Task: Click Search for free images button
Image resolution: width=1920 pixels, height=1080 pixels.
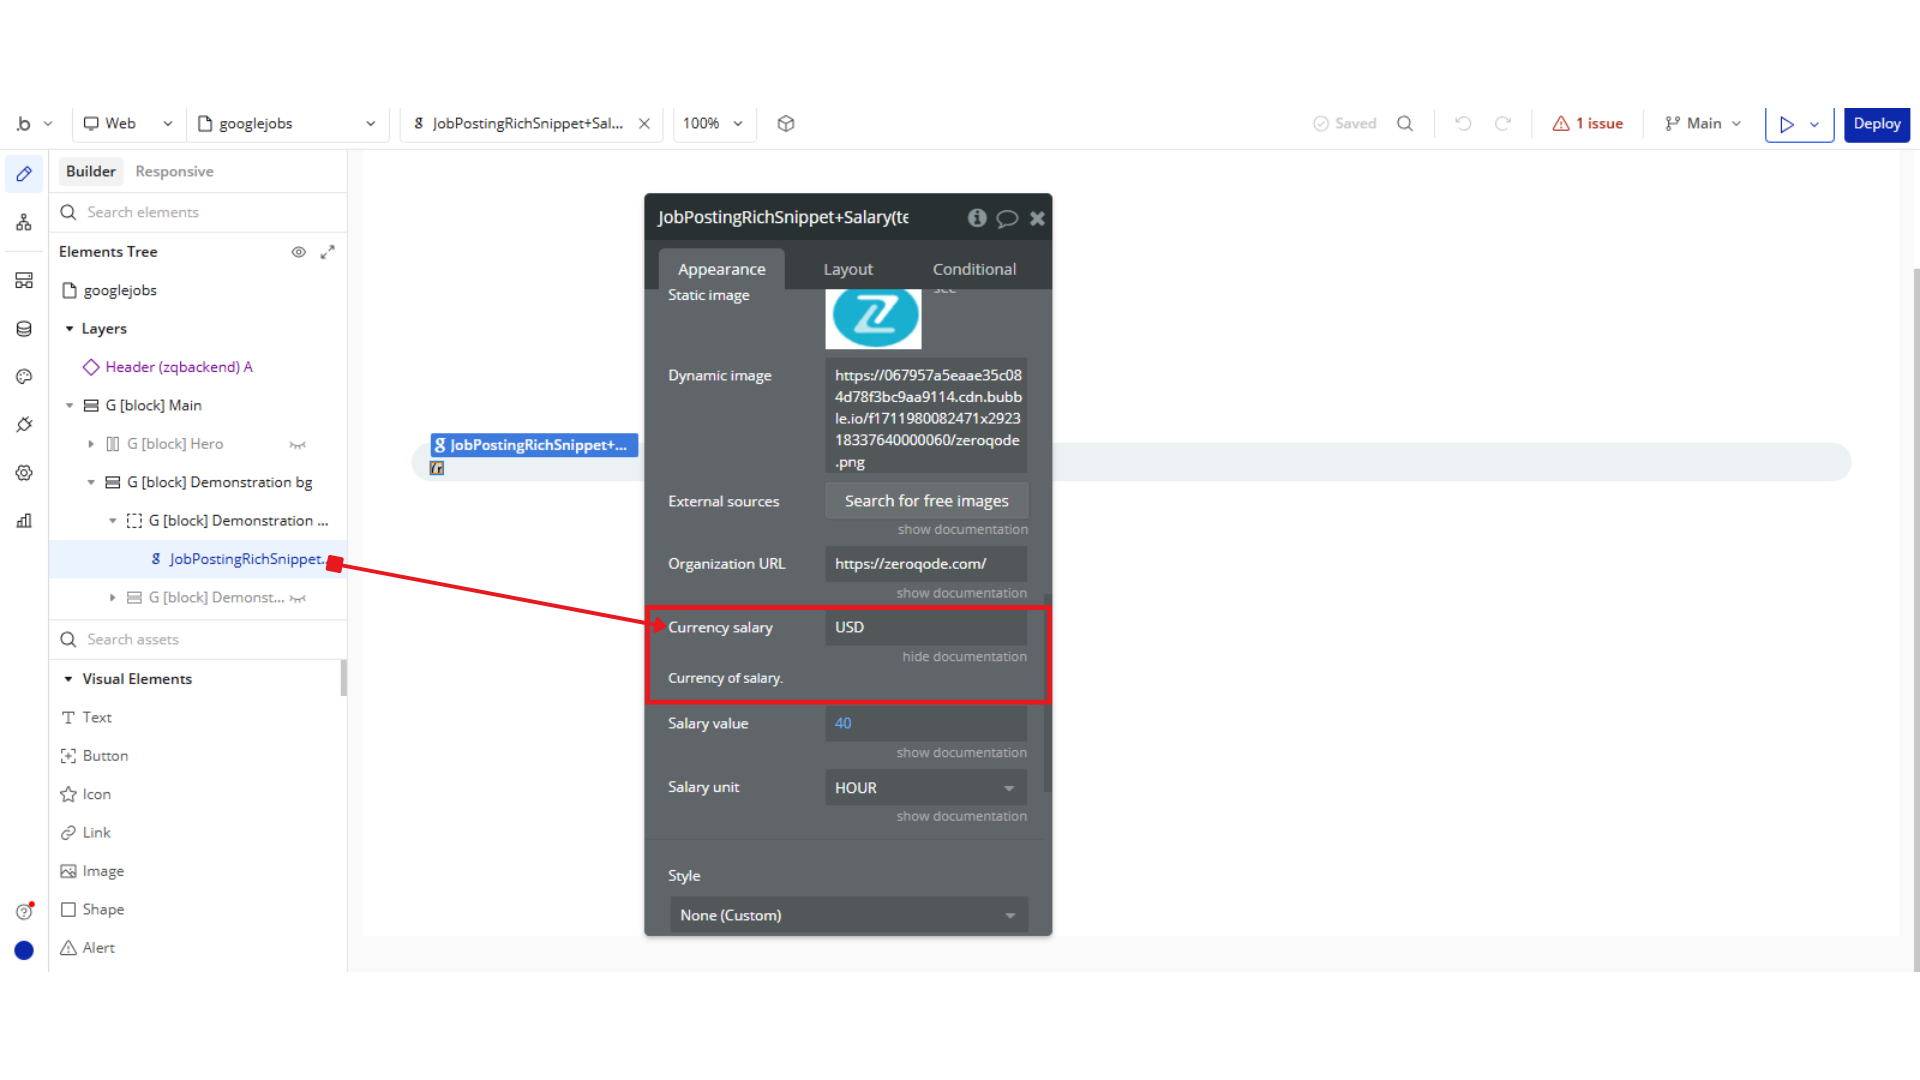Action: coord(925,501)
